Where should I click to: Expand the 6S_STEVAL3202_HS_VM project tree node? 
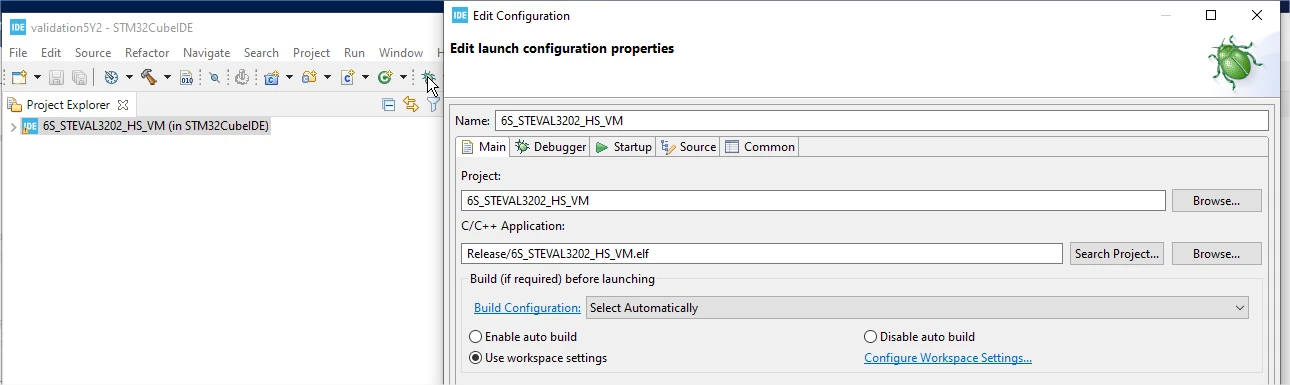coord(12,127)
